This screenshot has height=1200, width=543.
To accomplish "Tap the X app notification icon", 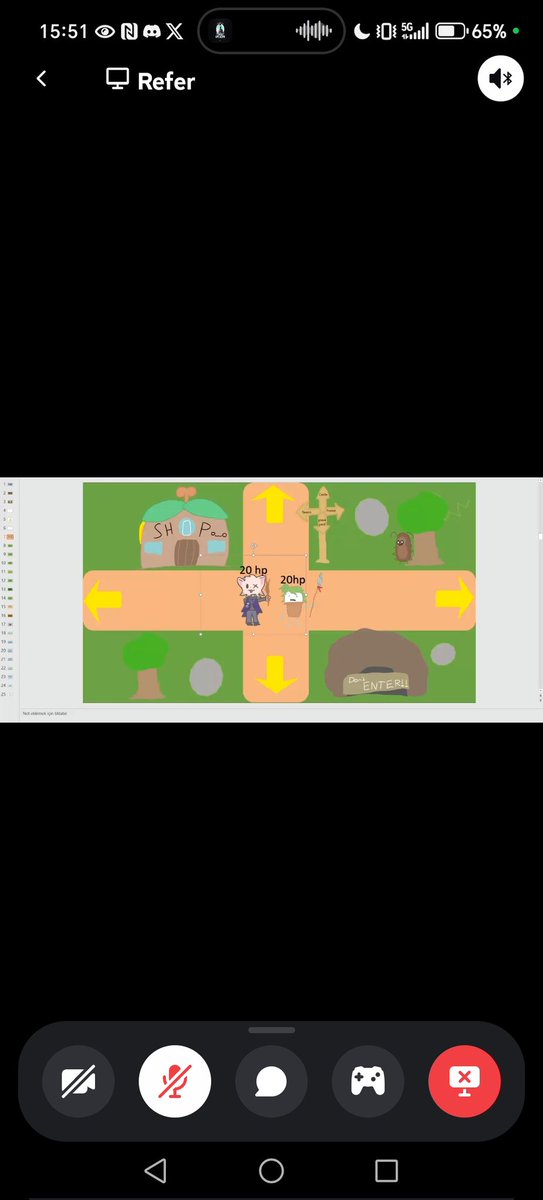I will coord(176,31).
